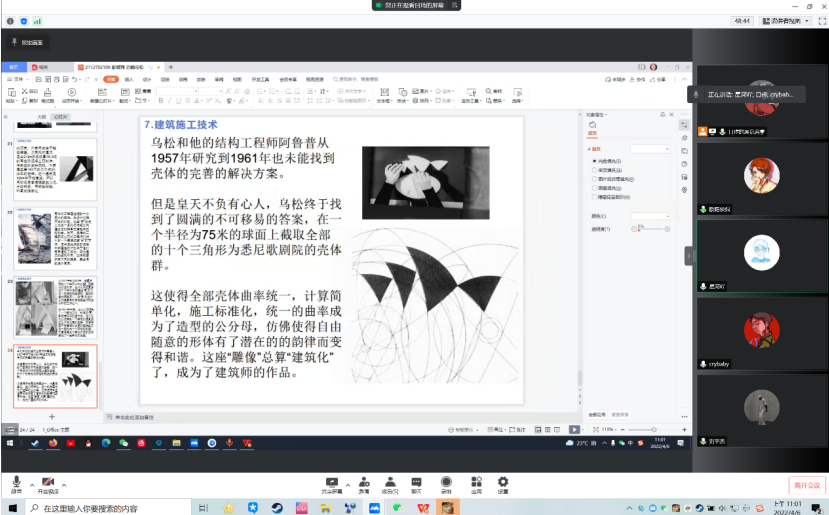Viewport: 829px width, 515px height.
Task: Switch to the blue home tab in WPS
Action: (x=14, y=67)
